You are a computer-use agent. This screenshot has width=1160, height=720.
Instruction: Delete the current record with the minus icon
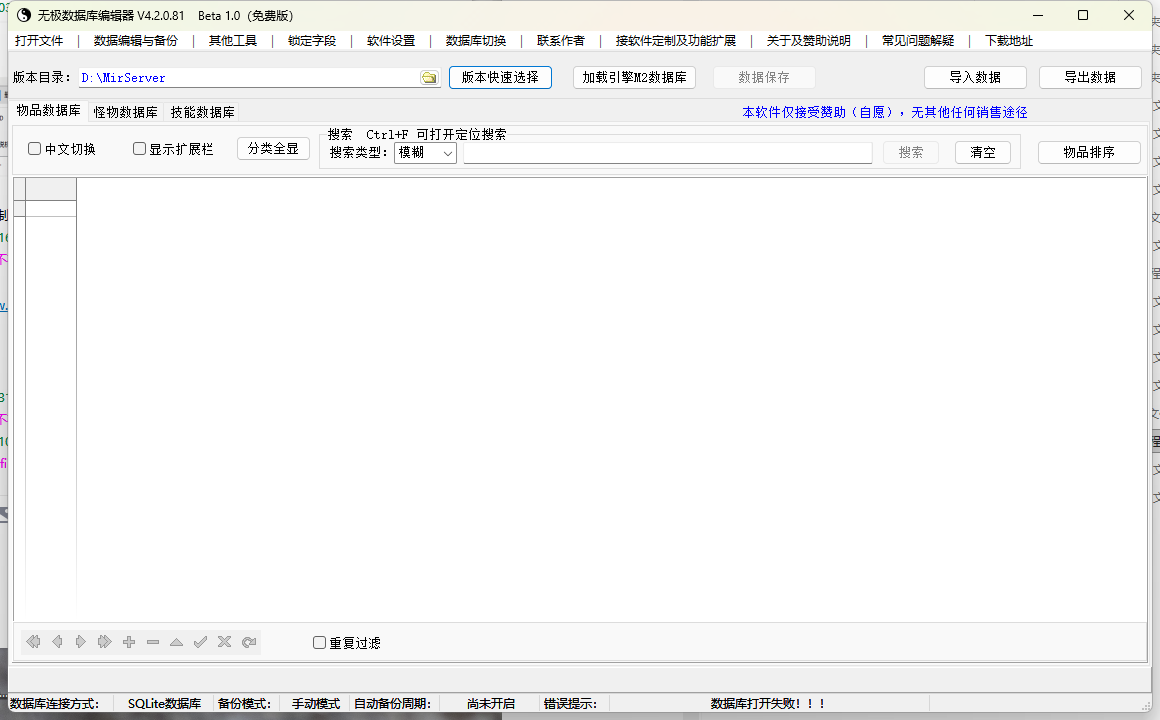click(153, 641)
